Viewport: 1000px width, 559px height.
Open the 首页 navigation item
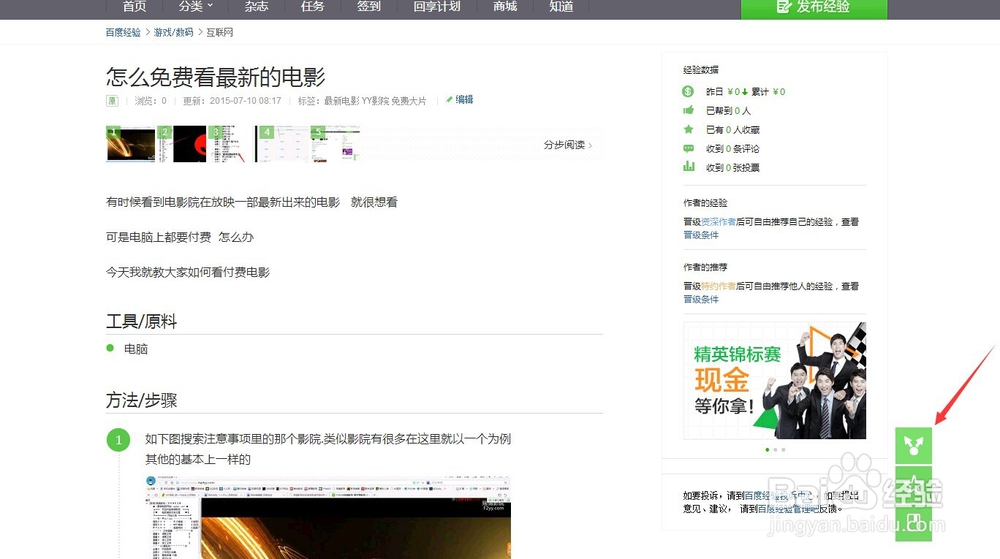tap(134, 6)
